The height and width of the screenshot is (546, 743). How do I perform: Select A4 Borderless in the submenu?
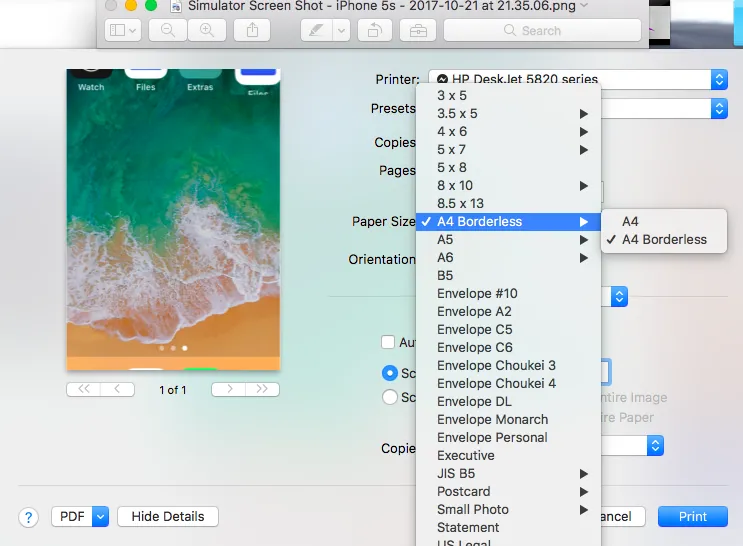click(x=664, y=240)
